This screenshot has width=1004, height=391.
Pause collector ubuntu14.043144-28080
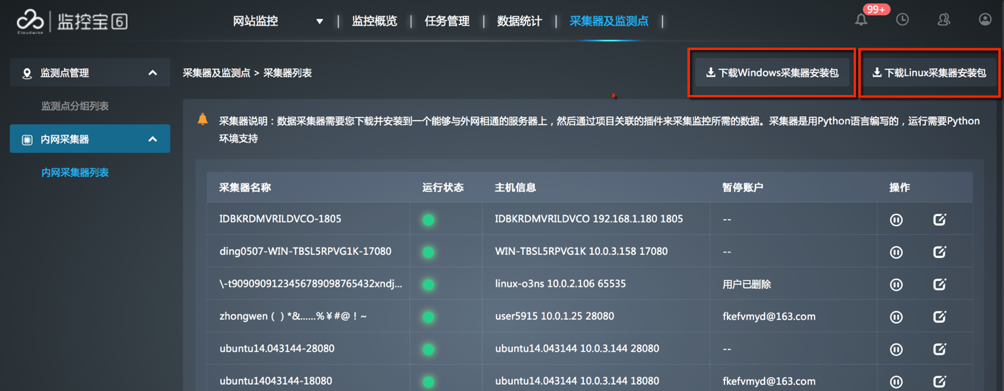(x=896, y=349)
